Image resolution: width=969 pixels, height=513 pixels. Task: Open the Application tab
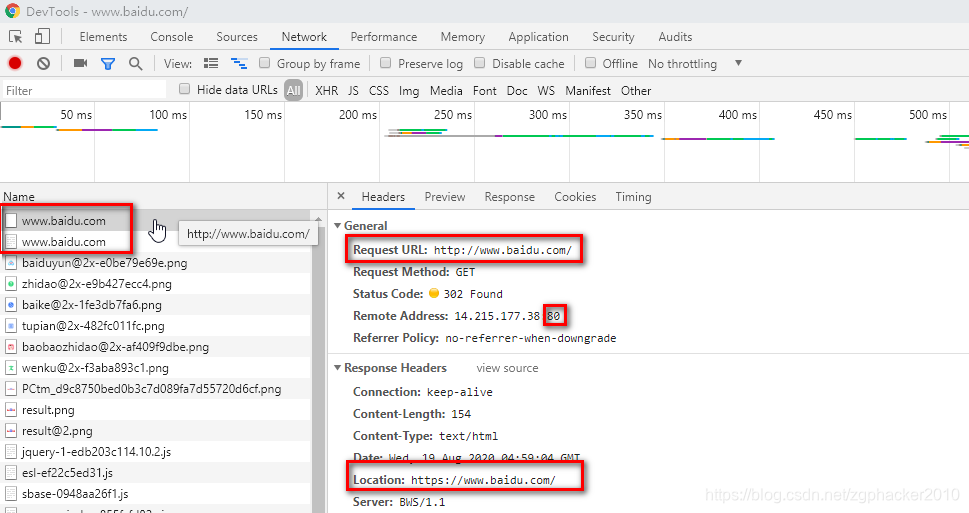[538, 36]
